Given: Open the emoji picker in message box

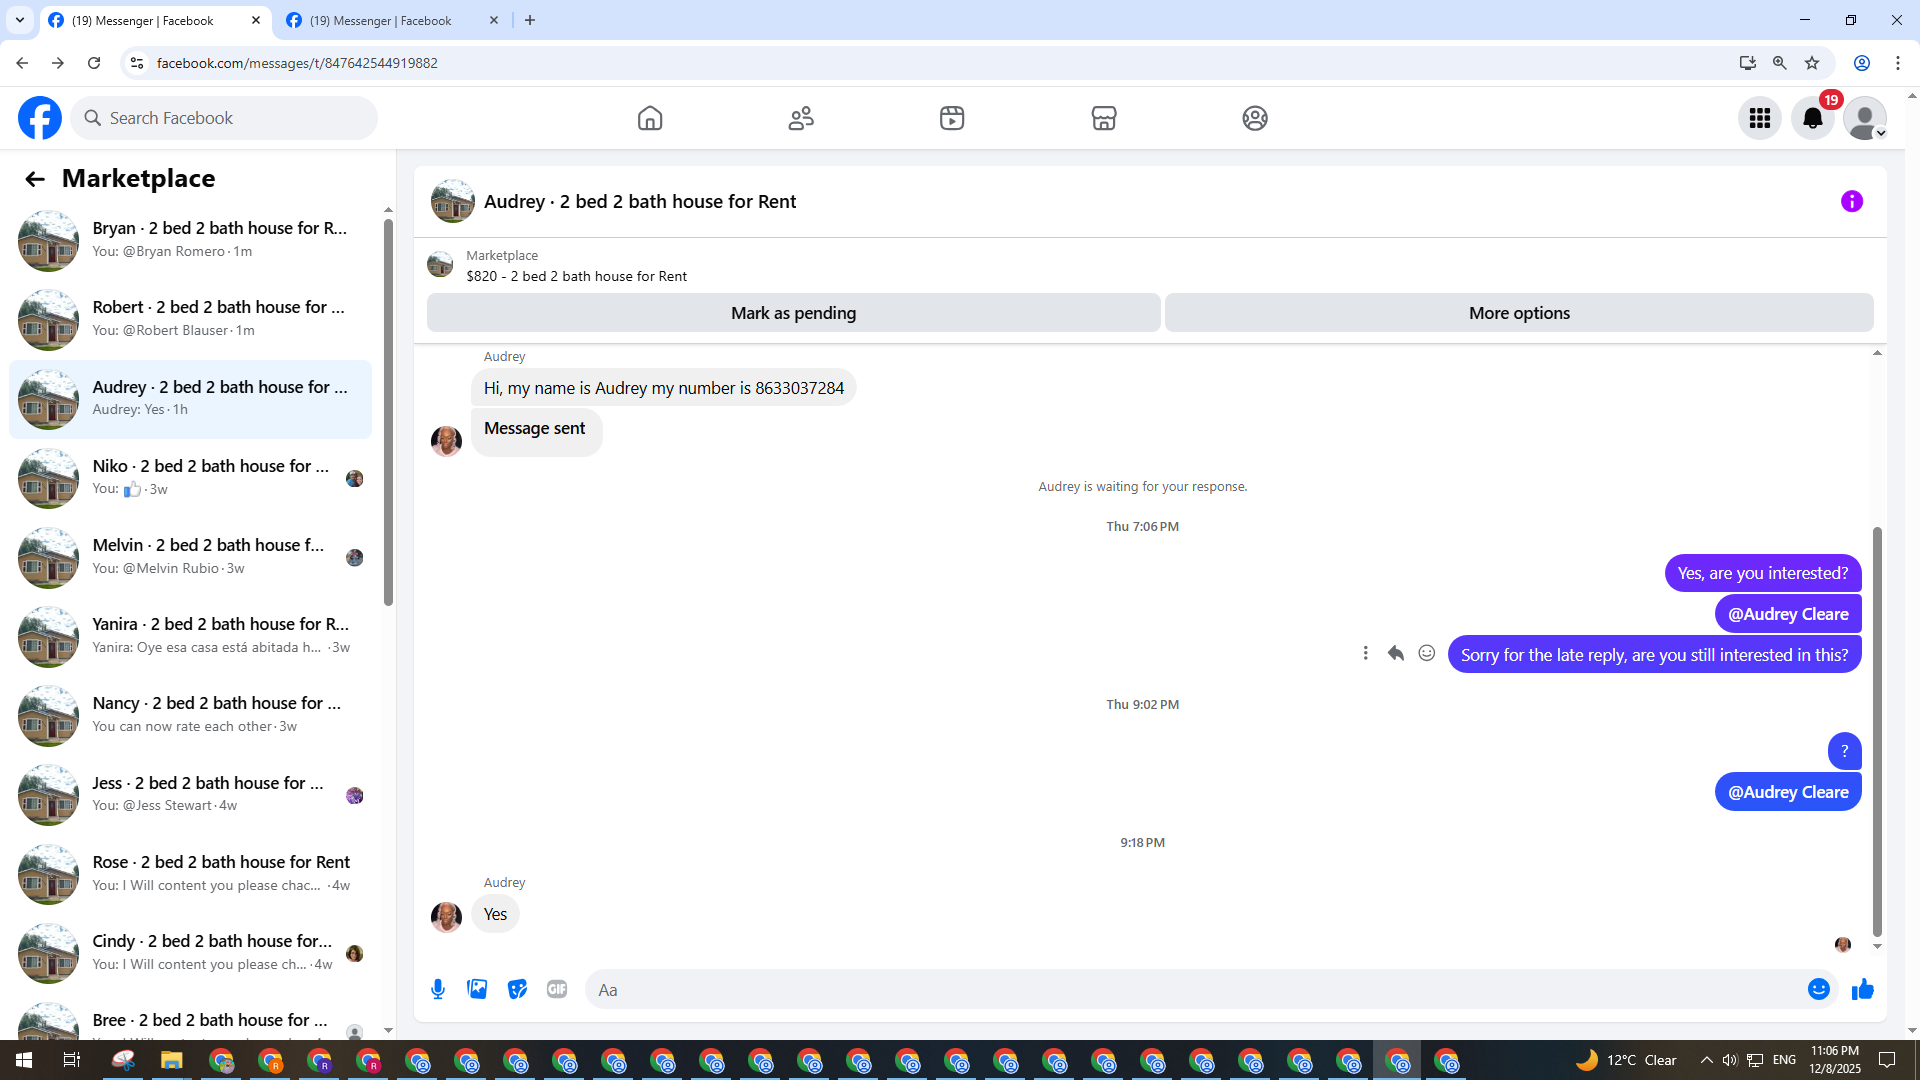Looking at the screenshot, I should (1819, 989).
